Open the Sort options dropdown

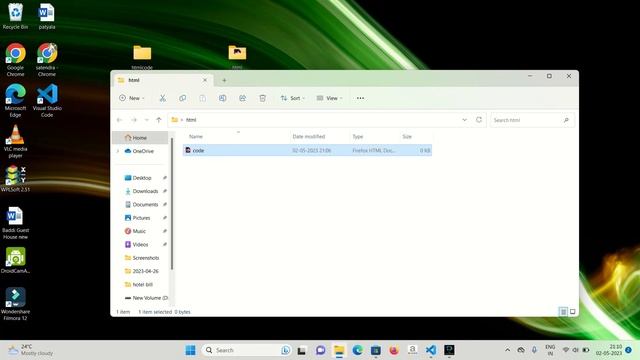pyautogui.click(x=293, y=98)
